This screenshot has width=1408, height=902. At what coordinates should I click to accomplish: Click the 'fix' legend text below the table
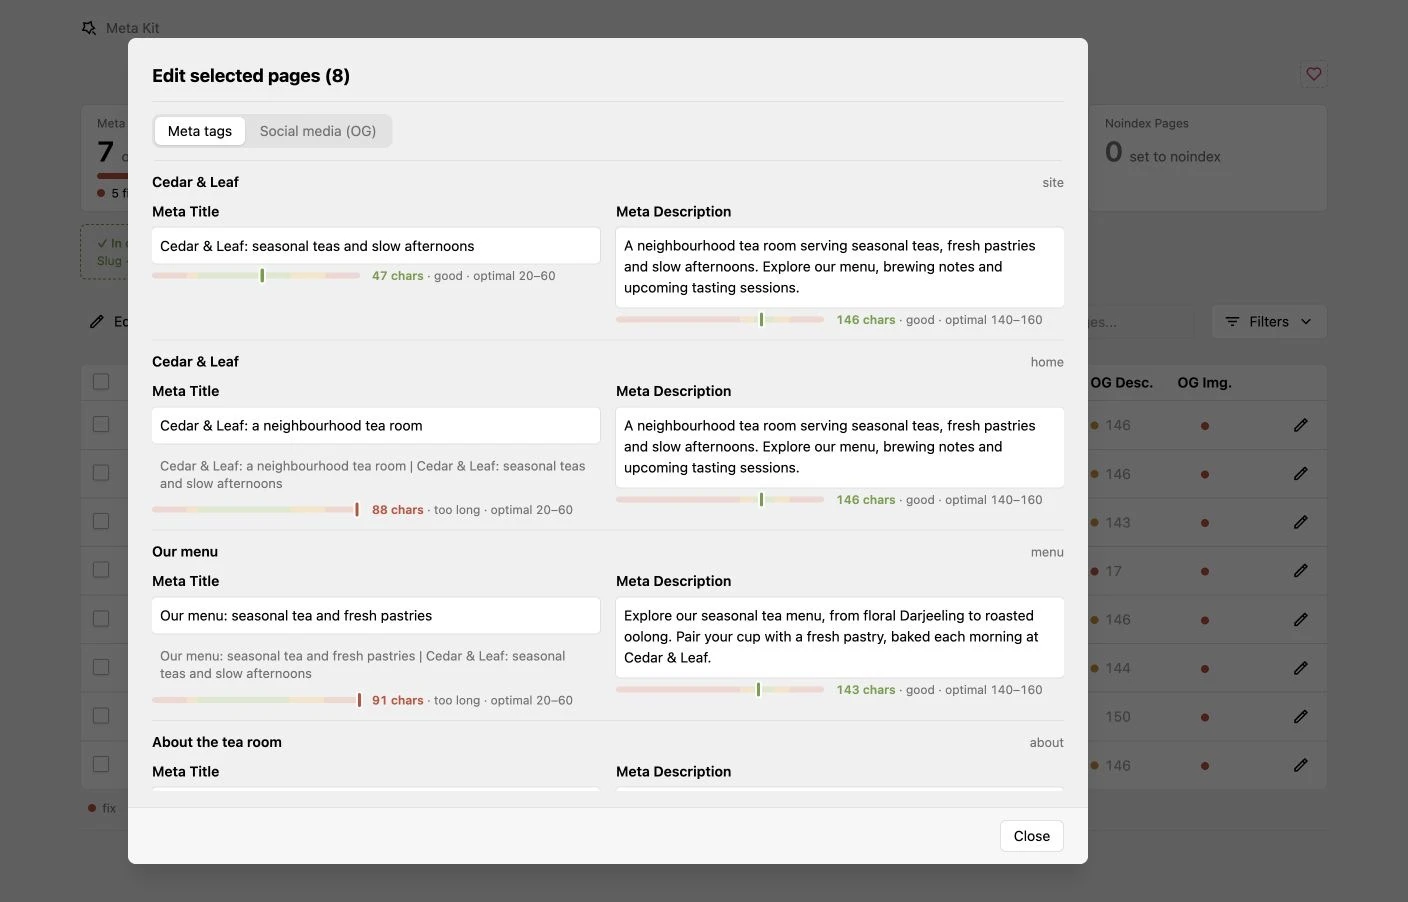tap(109, 808)
